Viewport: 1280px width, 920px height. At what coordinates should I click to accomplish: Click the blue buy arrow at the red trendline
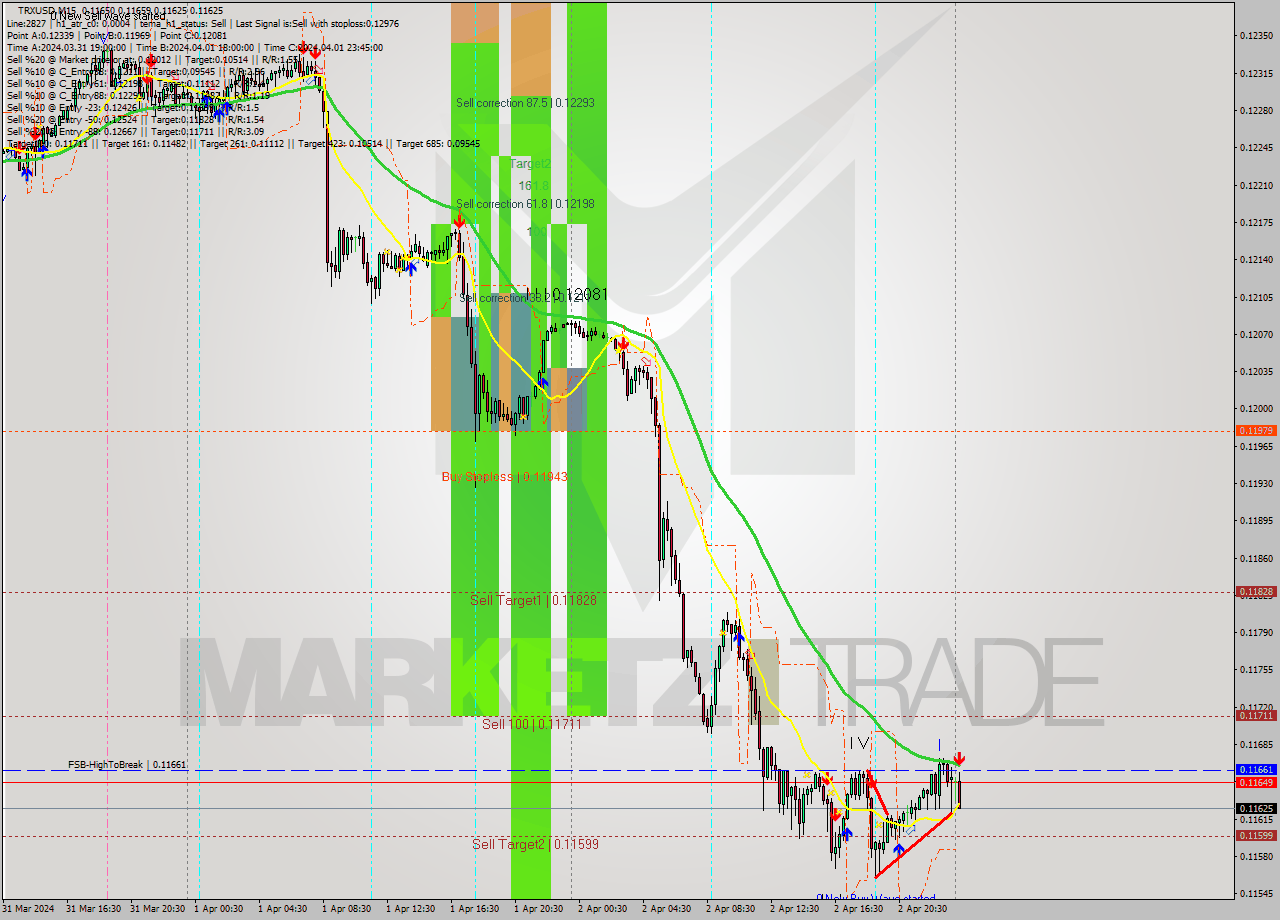pos(897,851)
